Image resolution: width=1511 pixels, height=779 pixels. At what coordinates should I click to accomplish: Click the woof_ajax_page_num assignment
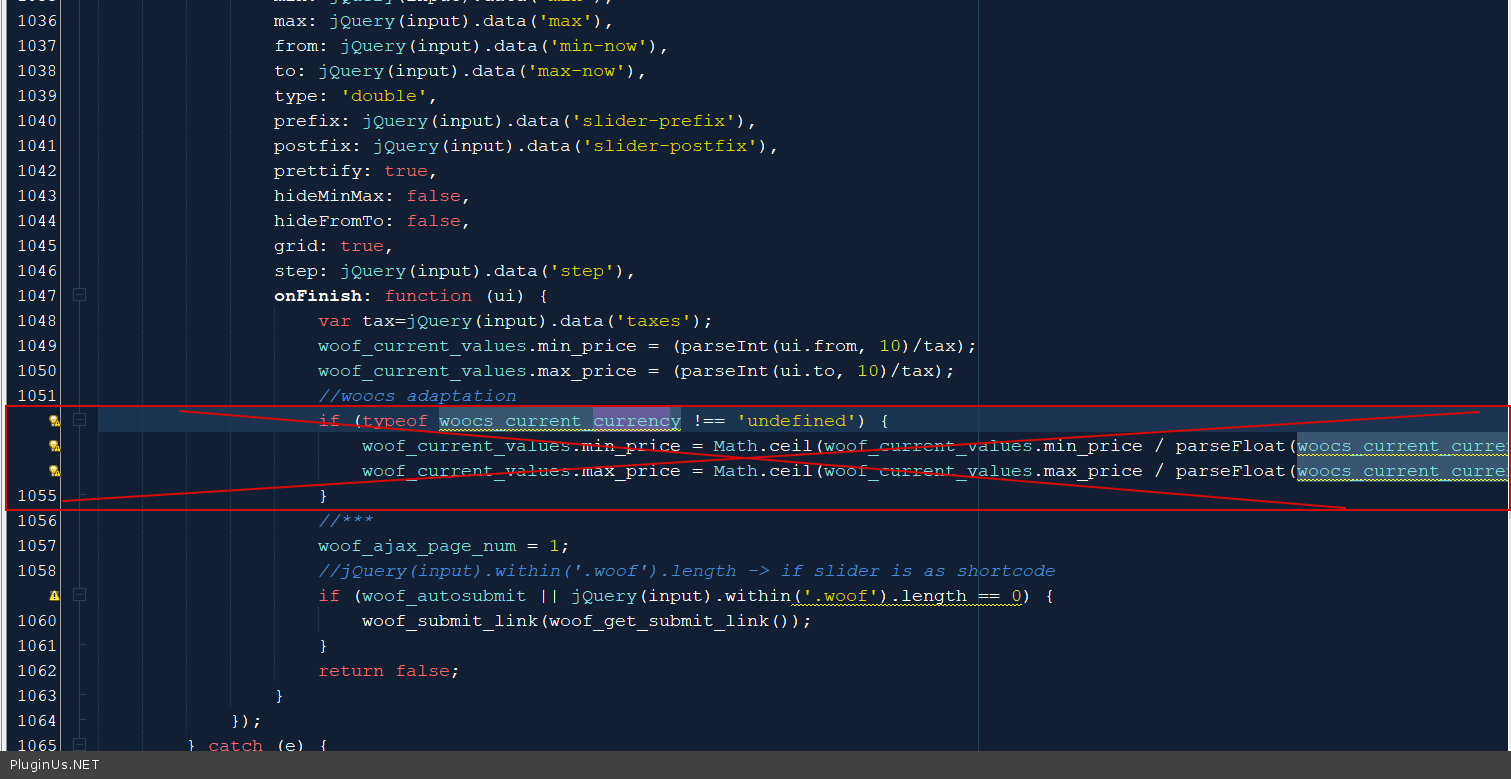click(x=443, y=546)
